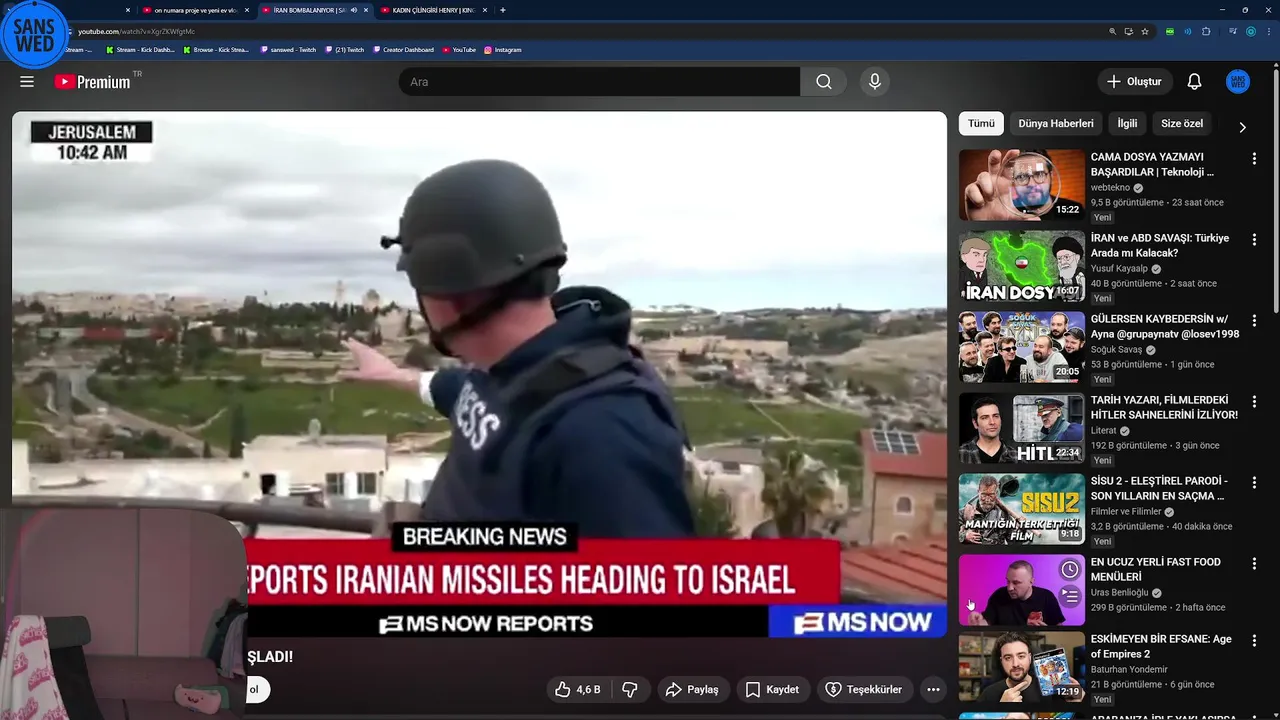Open more actions ellipsis under video
The image size is (1280, 720).
pyautogui.click(x=933, y=689)
